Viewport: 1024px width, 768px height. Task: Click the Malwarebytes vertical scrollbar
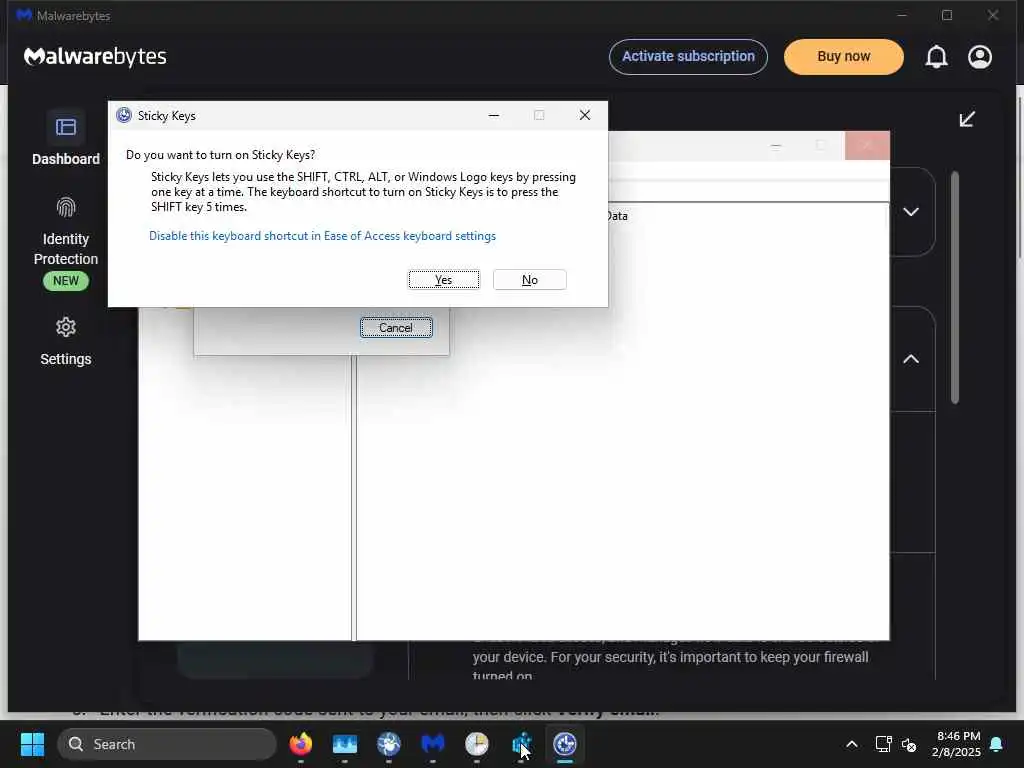tap(955, 287)
